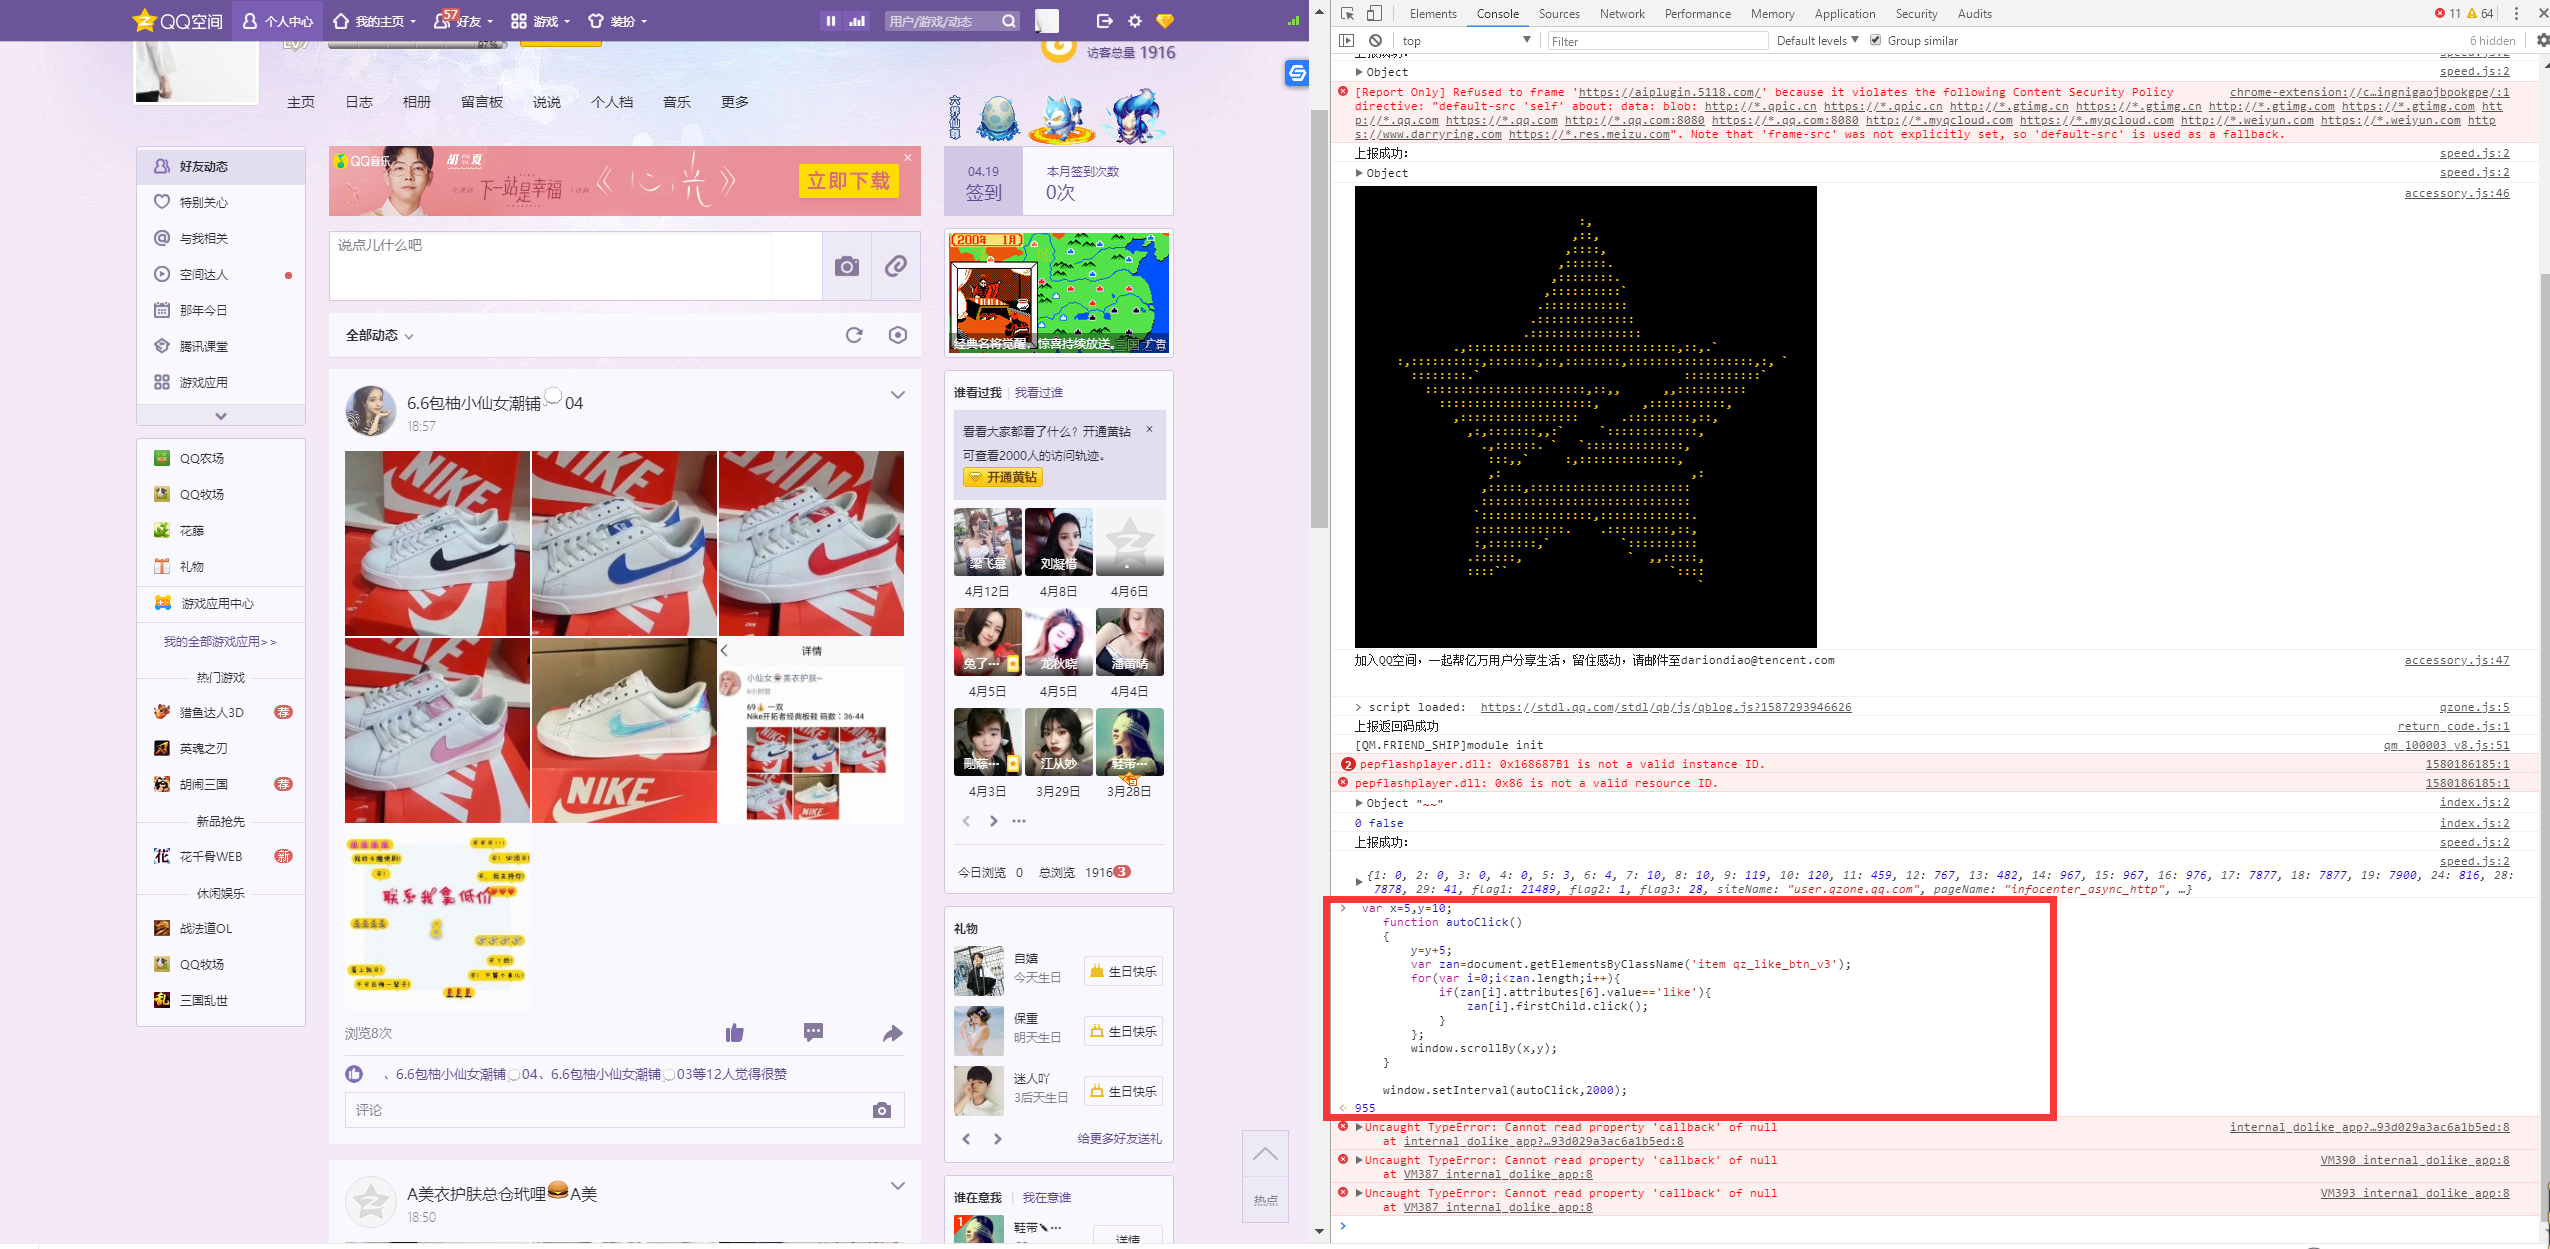Open 与我相关 from the sidebar
2550x1249 pixels.
(221, 238)
